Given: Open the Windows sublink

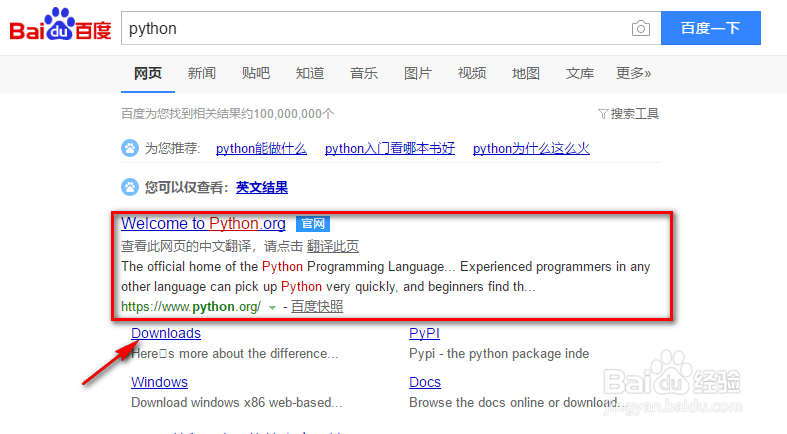Looking at the screenshot, I should point(159,382).
